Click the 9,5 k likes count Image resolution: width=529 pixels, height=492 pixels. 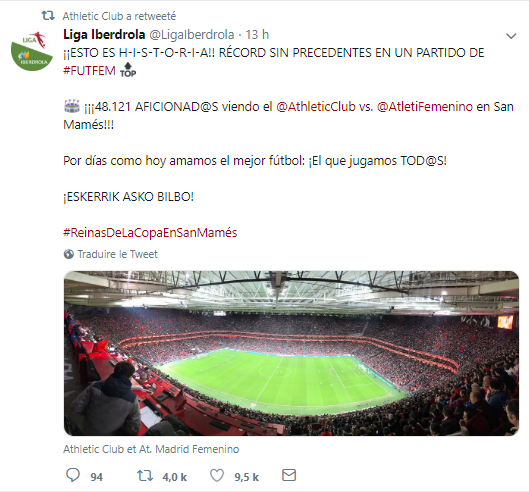click(x=247, y=477)
